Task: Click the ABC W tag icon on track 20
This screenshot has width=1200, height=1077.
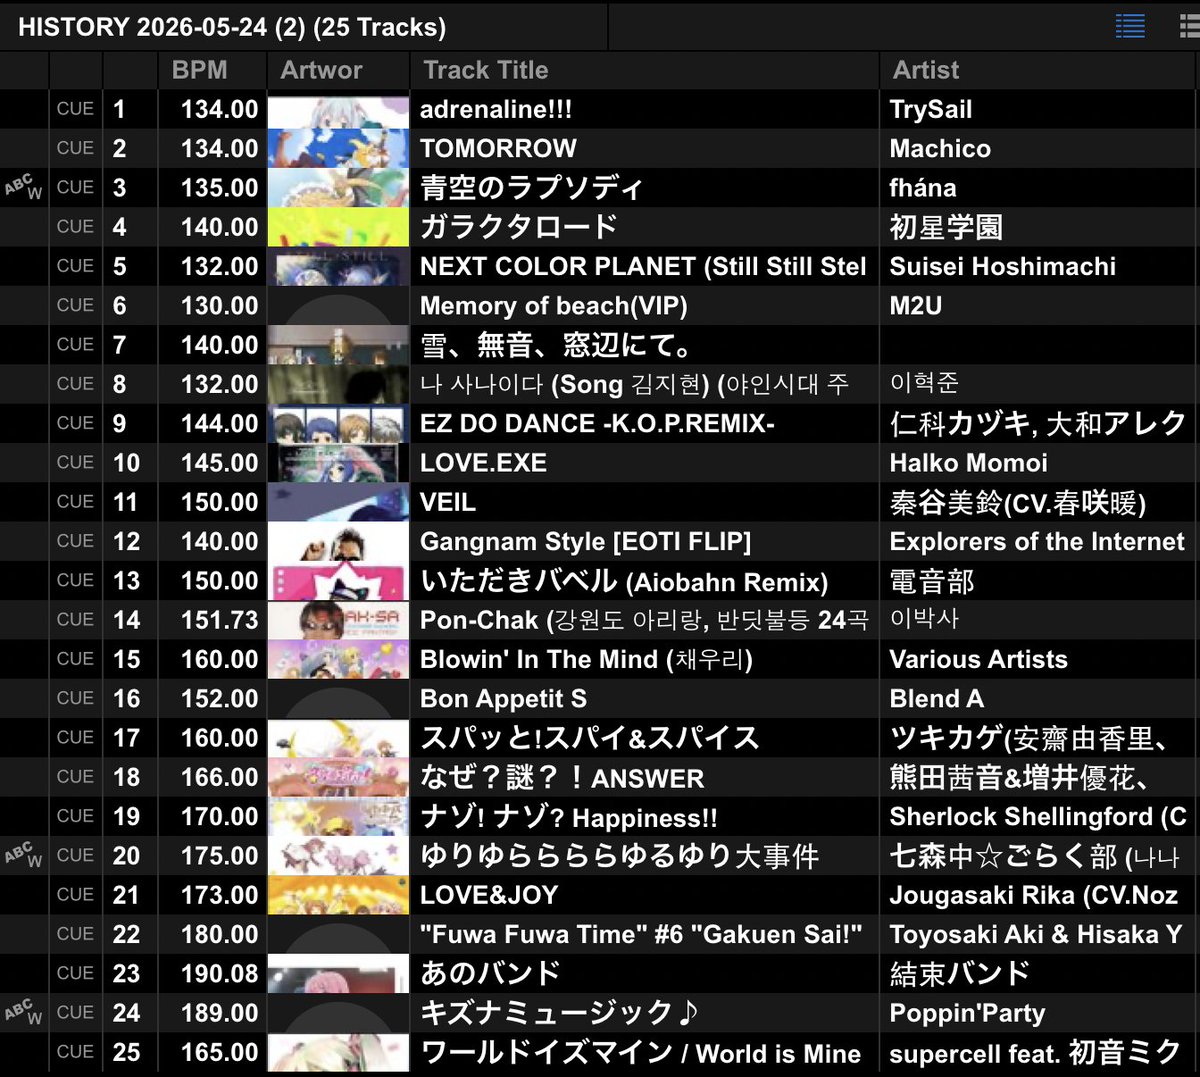Action: [24, 855]
